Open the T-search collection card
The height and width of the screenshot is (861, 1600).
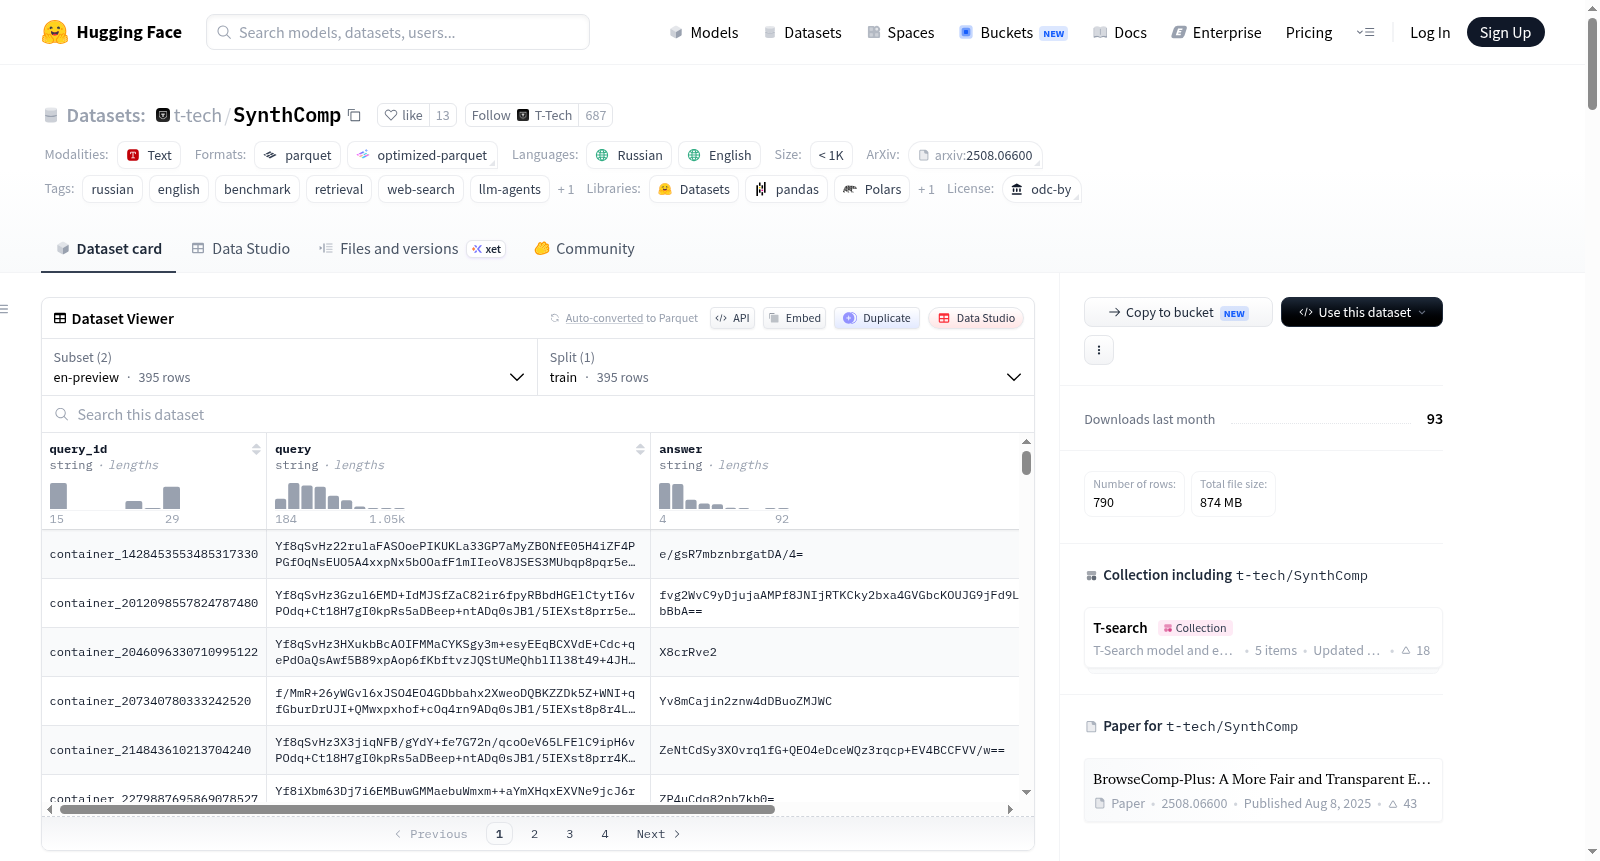(1263, 639)
